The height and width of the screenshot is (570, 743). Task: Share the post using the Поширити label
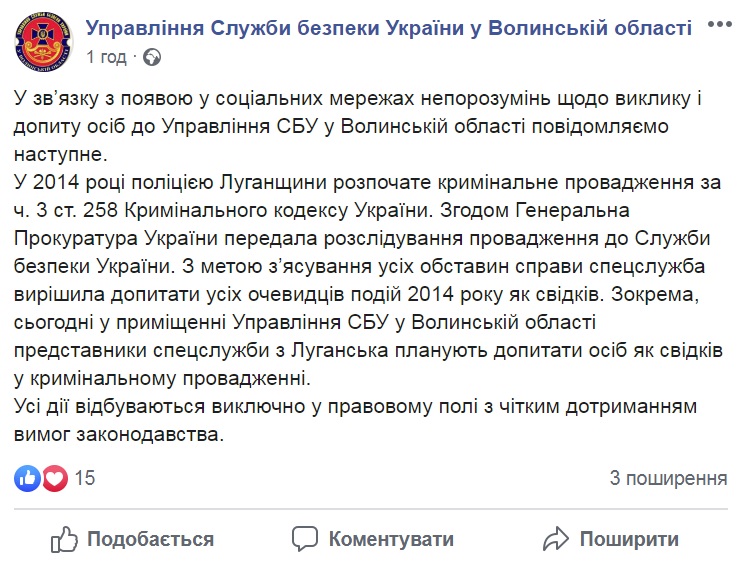pyautogui.click(x=629, y=540)
